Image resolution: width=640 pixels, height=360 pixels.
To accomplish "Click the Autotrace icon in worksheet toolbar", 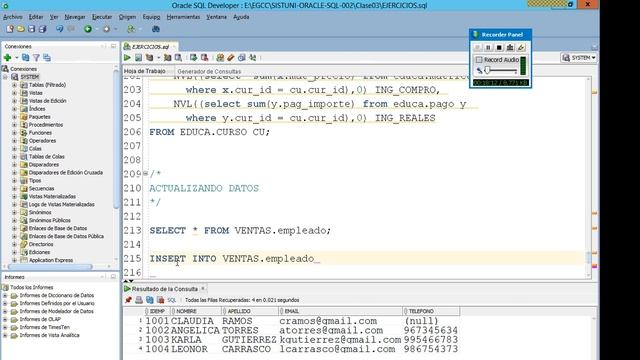I will click(167, 58).
